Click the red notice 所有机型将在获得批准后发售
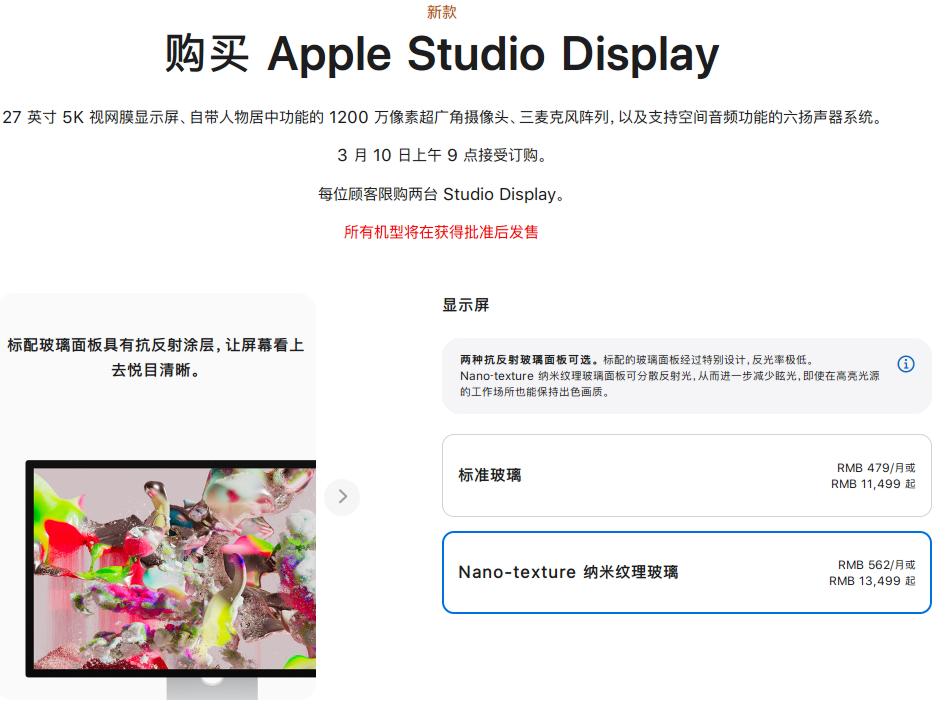949x706 pixels. 441,232
